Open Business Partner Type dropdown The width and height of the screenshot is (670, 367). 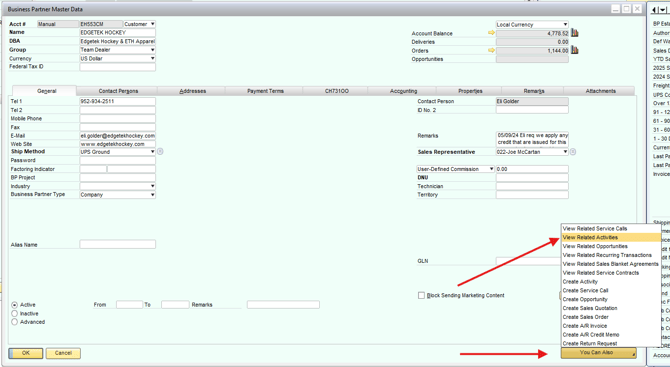[x=118, y=195]
